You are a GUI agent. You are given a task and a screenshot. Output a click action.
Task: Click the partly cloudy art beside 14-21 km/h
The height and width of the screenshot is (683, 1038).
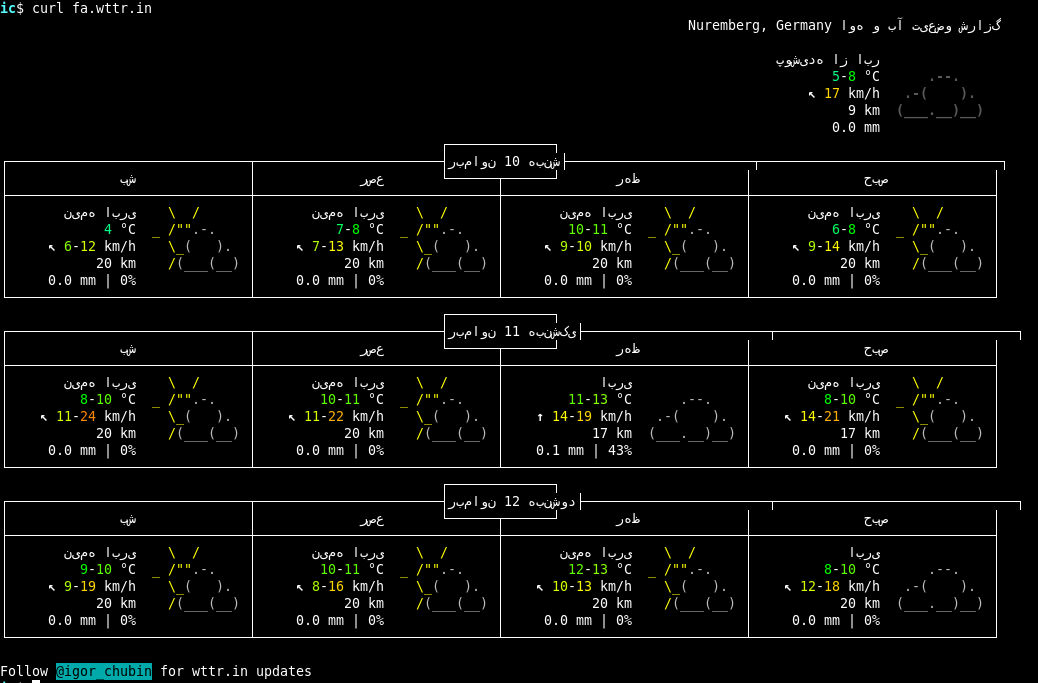939,408
